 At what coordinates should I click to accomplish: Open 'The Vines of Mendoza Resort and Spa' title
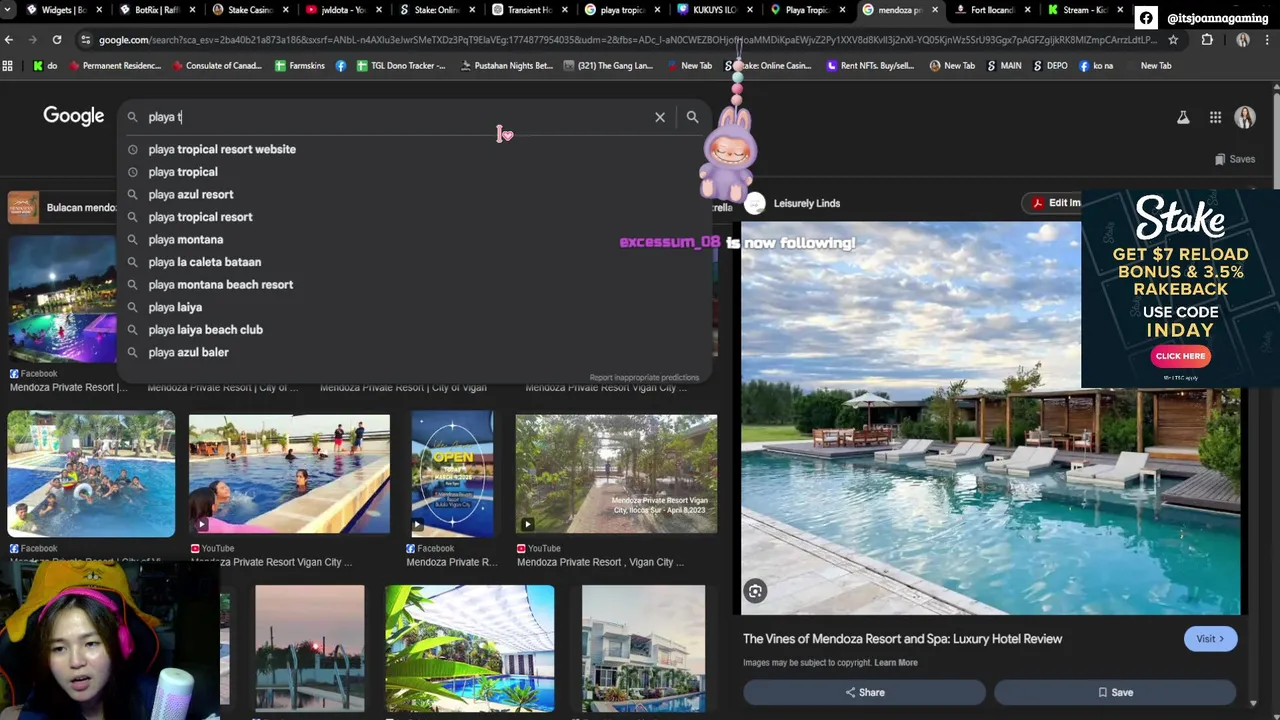coord(902,639)
